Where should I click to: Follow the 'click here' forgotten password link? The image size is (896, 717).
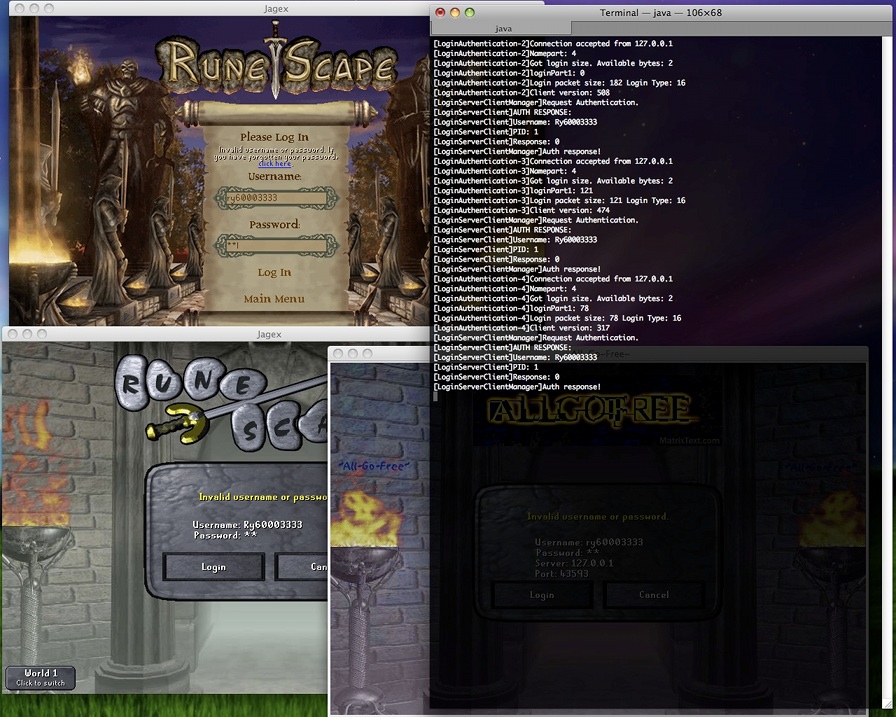point(274,164)
